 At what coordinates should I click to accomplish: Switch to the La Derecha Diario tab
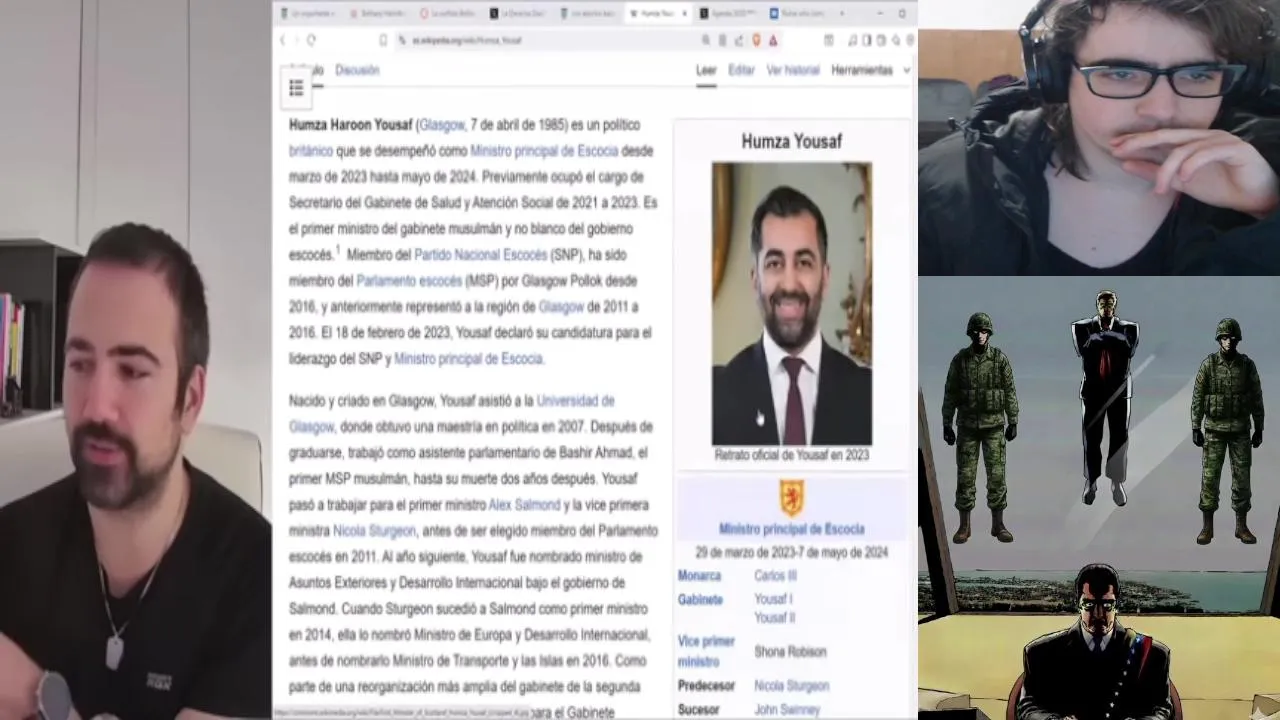pos(518,13)
